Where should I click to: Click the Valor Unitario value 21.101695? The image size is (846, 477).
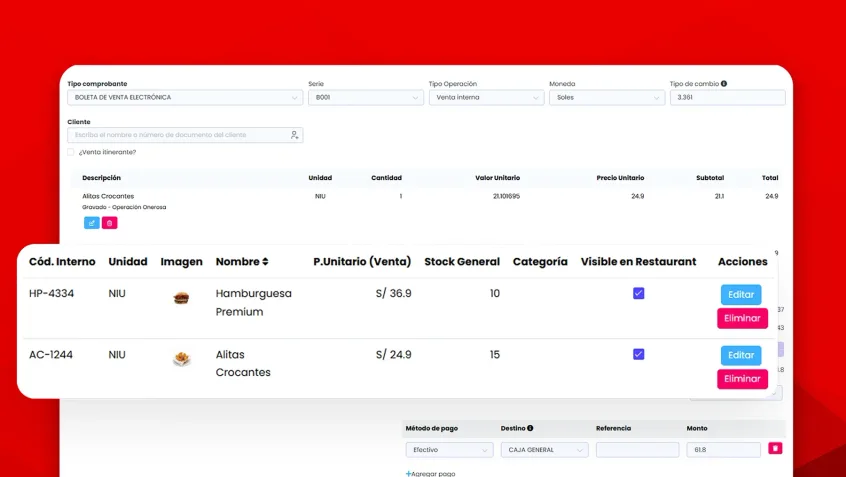tap(507, 196)
